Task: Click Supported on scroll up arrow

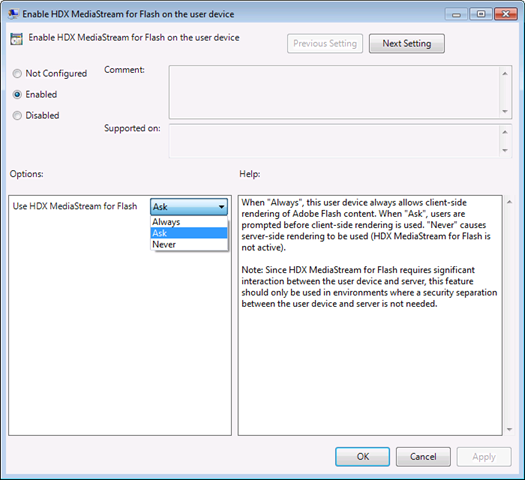Action: click(x=505, y=132)
